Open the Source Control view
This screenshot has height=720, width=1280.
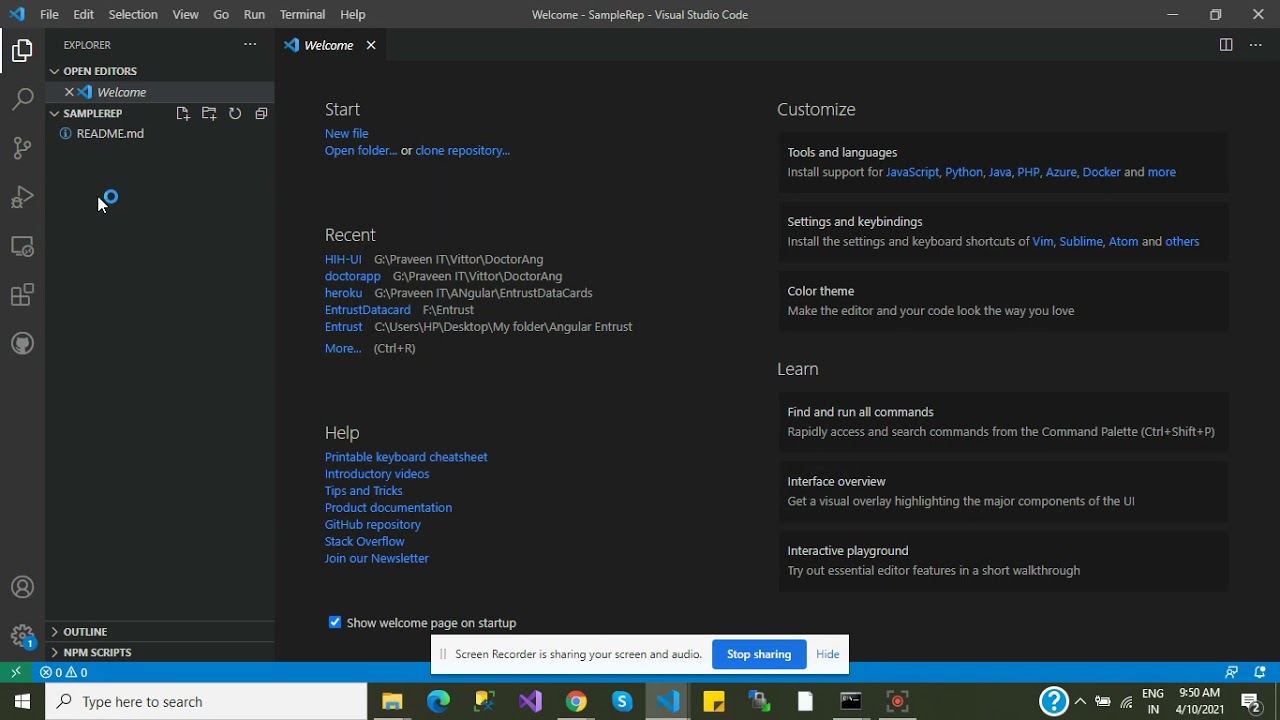pyautogui.click(x=22, y=148)
